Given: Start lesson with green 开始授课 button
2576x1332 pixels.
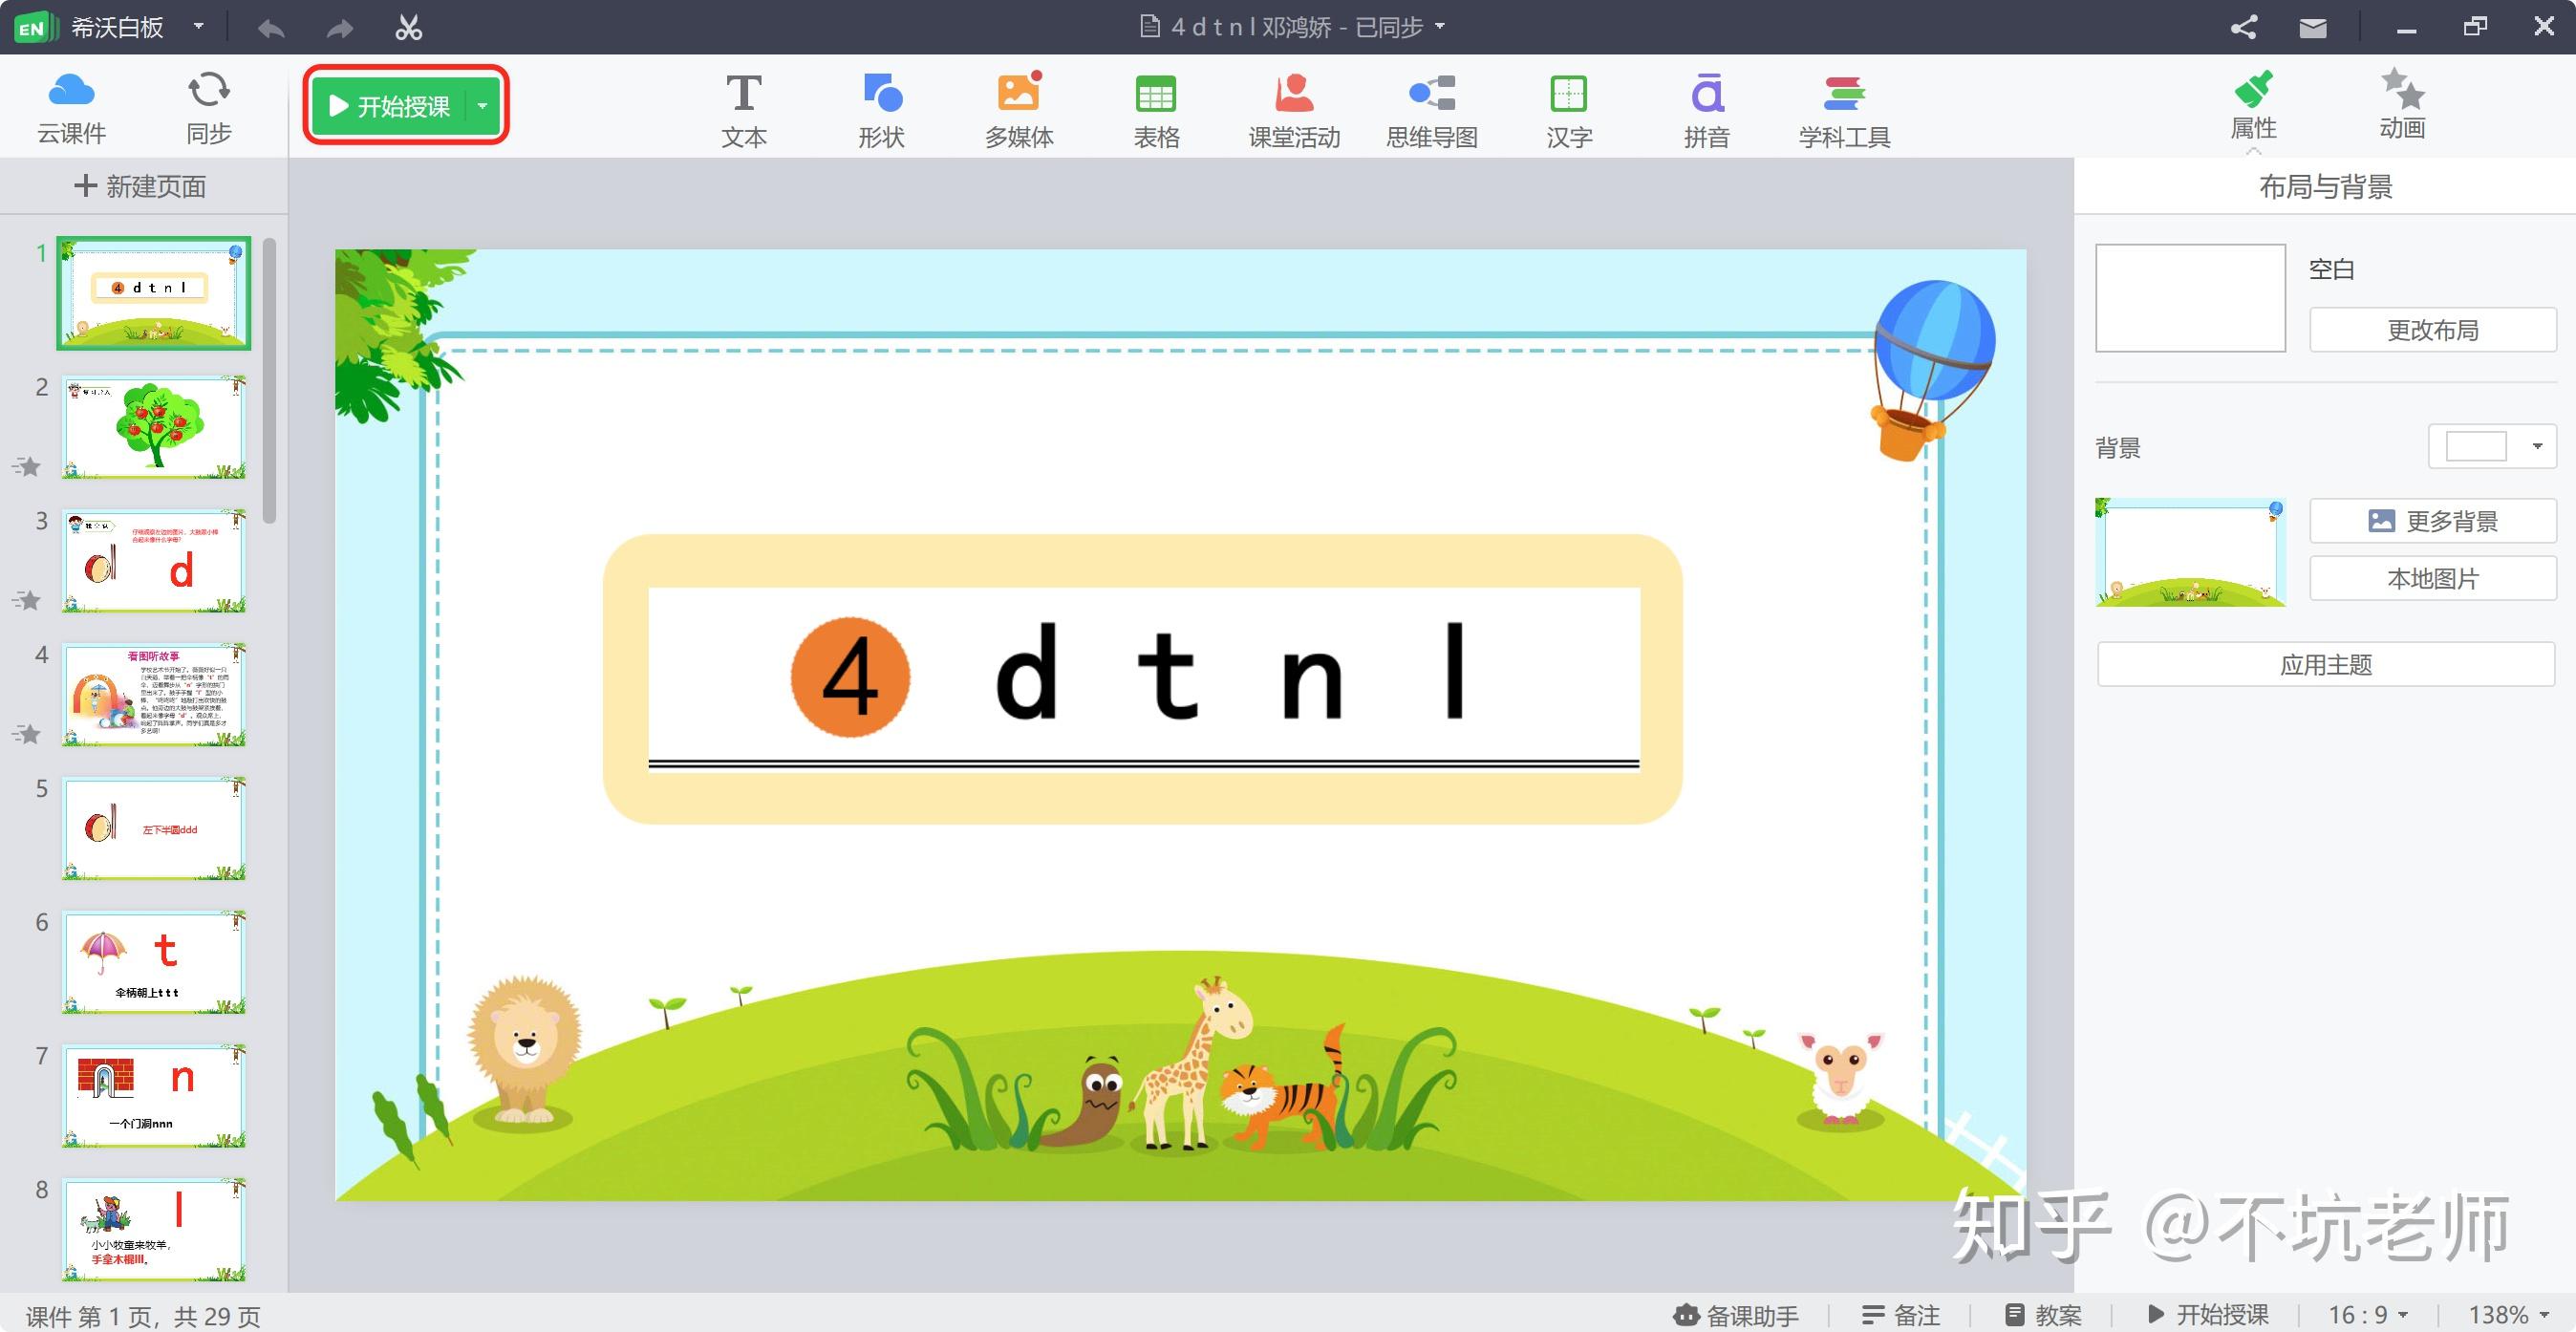Looking at the screenshot, I should click(x=390, y=106).
